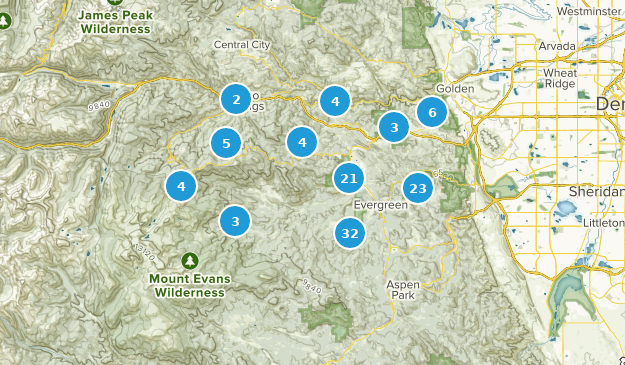Image resolution: width=625 pixels, height=365 pixels.
Task: Click the Arvada city label
Action: coord(557,46)
